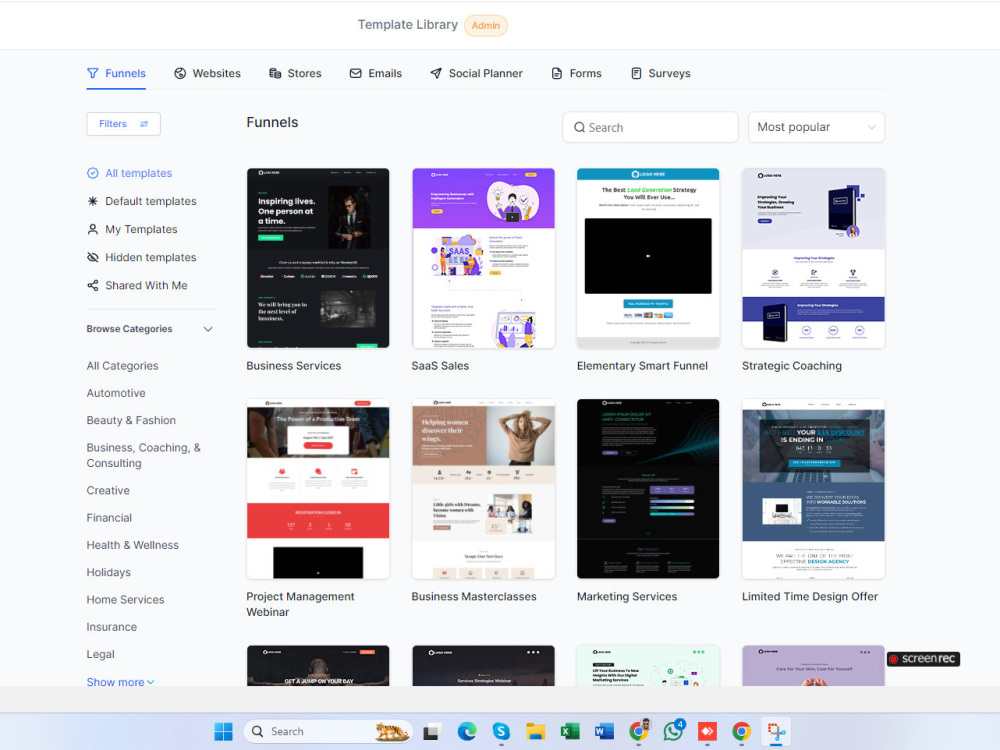Click the Social Planner paper plane icon

(x=436, y=73)
